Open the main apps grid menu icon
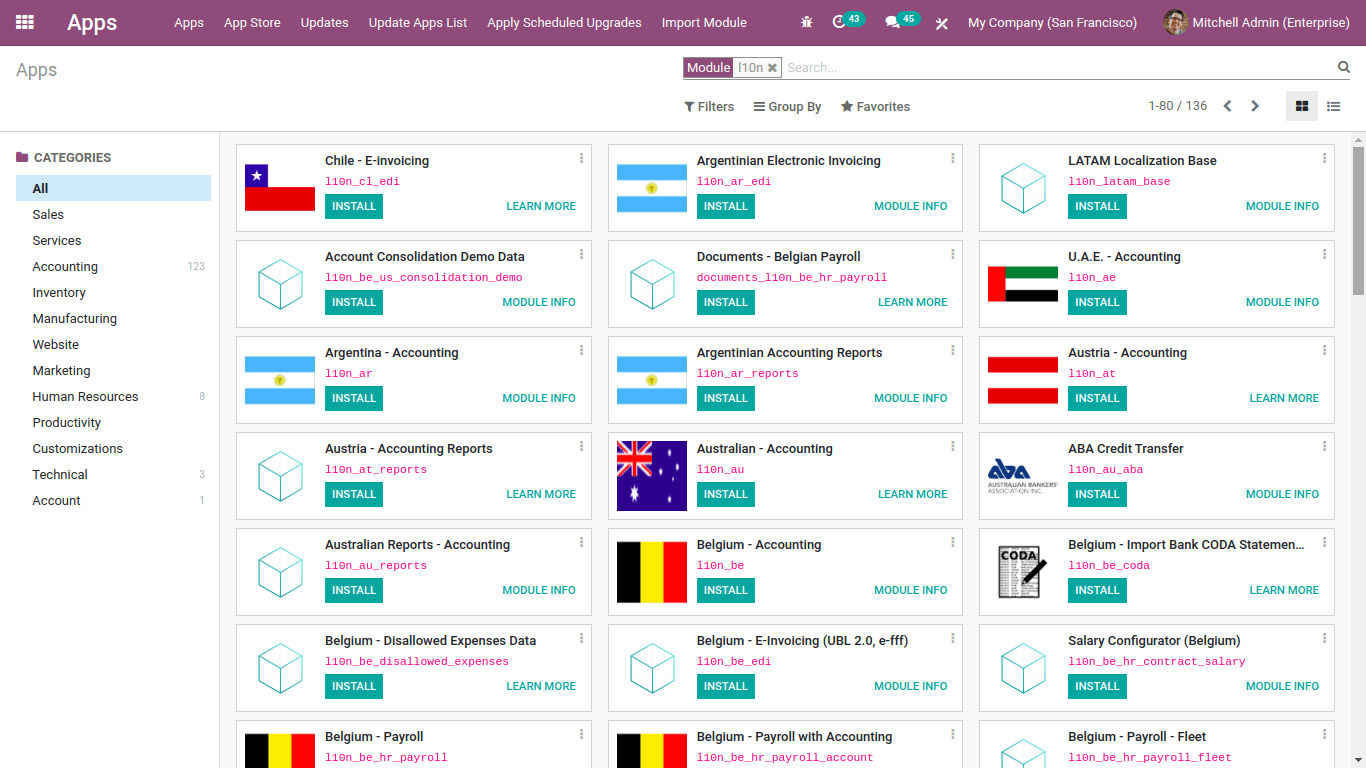Viewport: 1366px width, 768px height. [25, 22]
